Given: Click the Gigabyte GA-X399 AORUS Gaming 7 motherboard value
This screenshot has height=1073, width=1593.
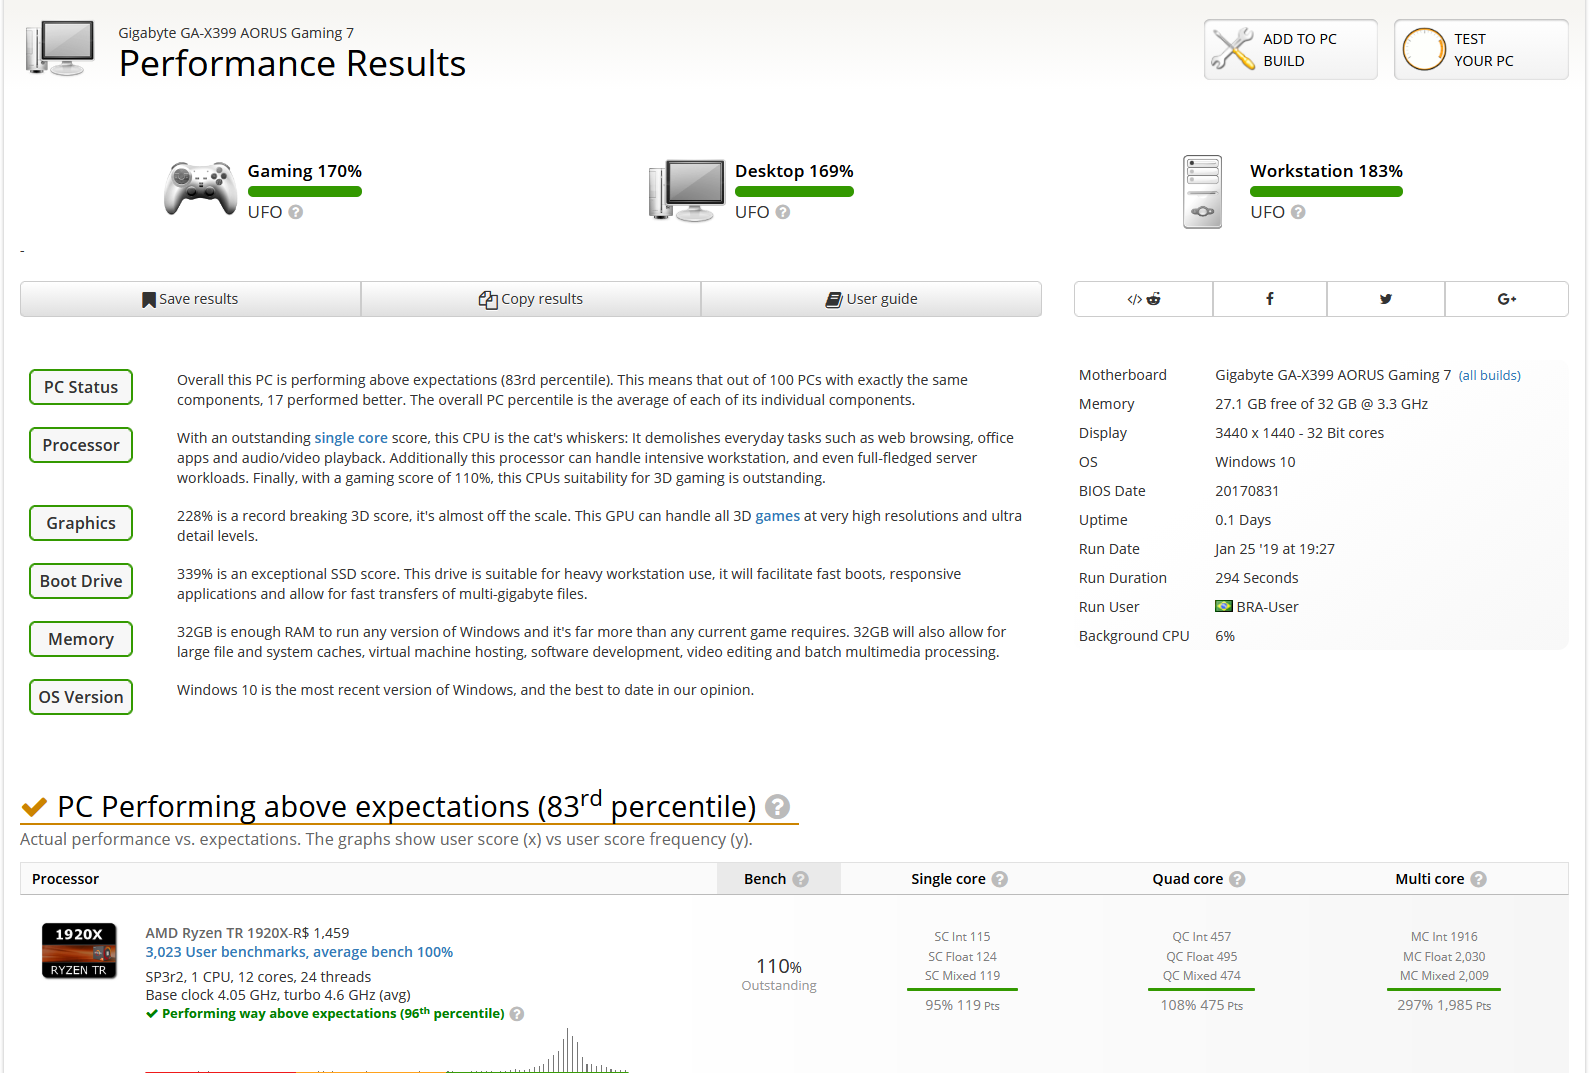Looking at the screenshot, I should point(1333,375).
